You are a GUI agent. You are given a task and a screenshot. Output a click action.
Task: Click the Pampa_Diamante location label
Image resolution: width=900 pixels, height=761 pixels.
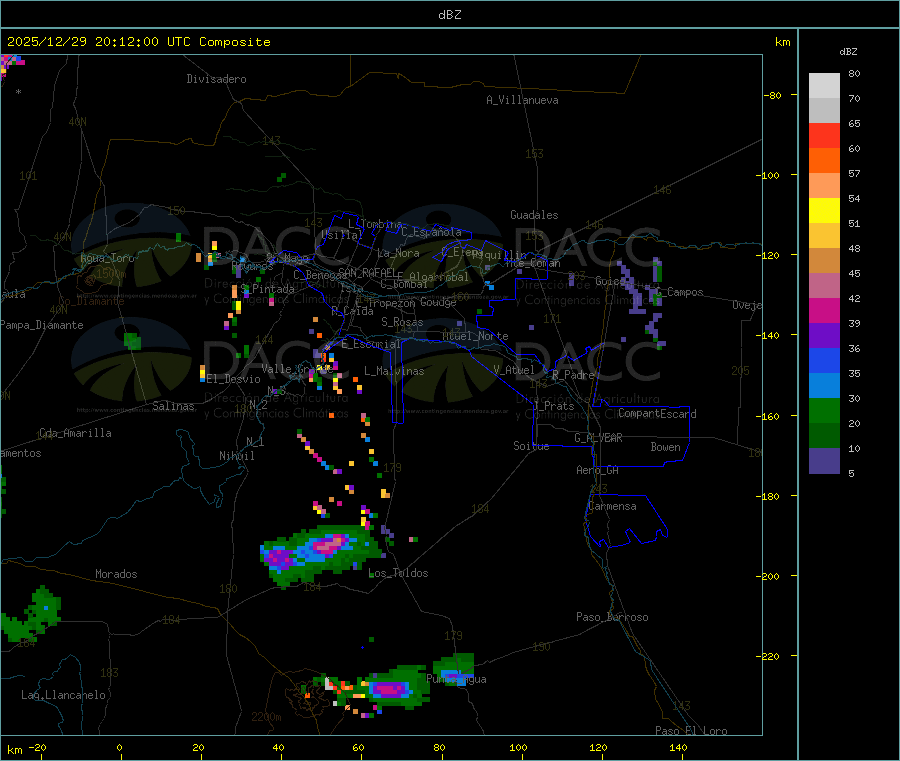coord(42,325)
